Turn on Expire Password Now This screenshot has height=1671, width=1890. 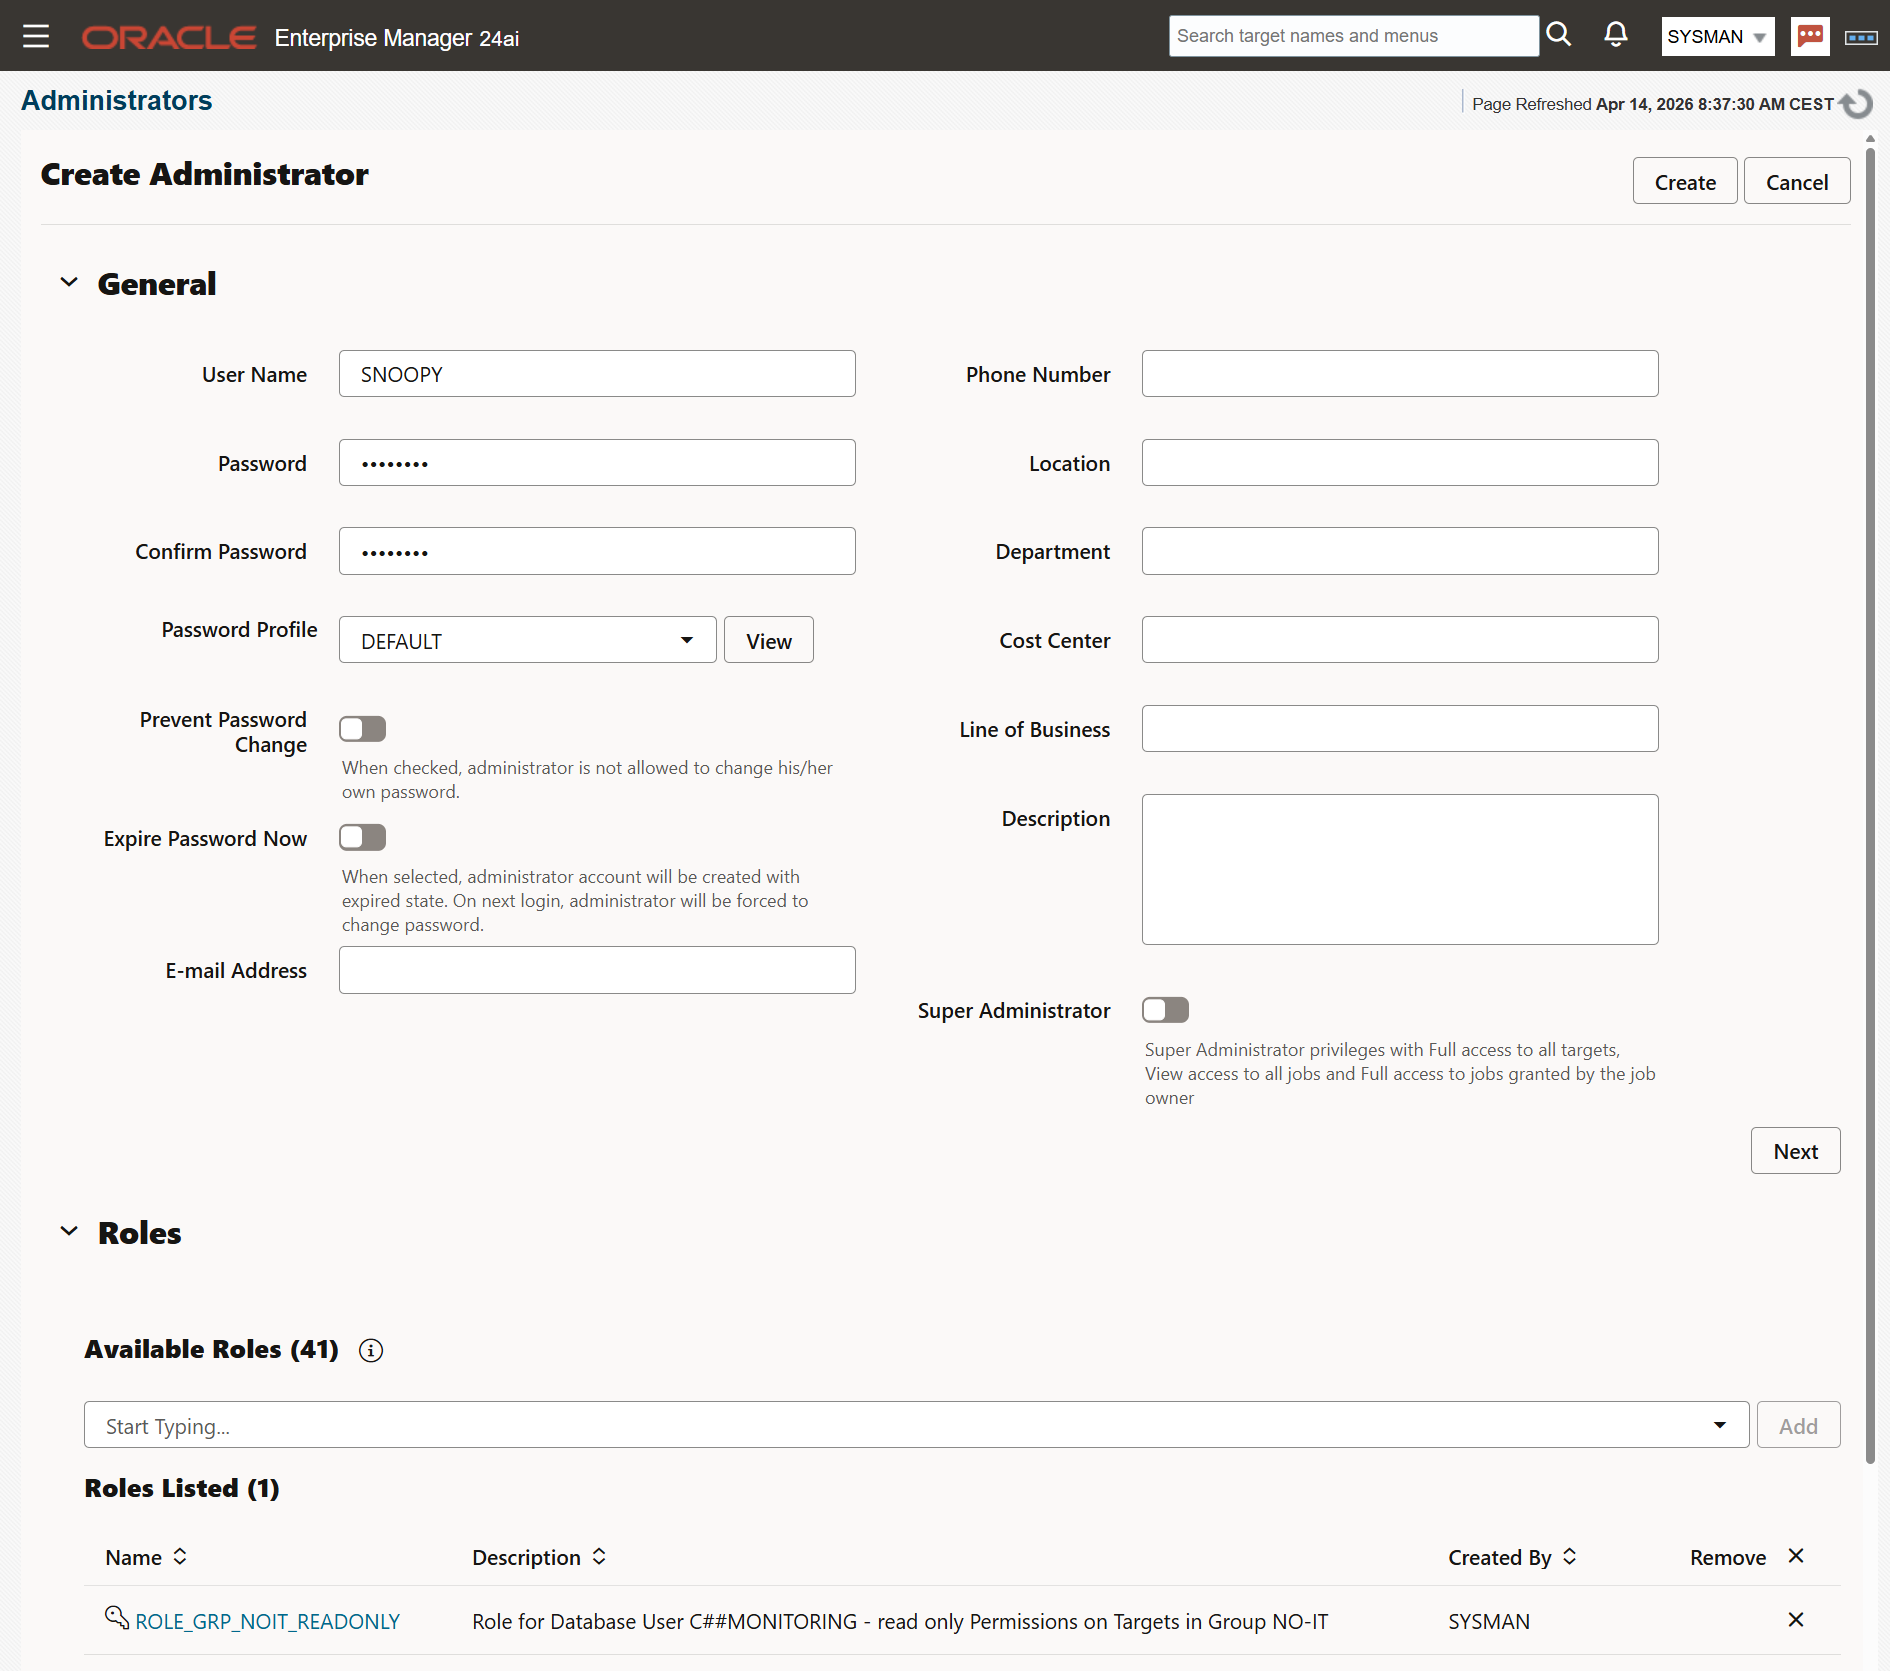tap(362, 837)
